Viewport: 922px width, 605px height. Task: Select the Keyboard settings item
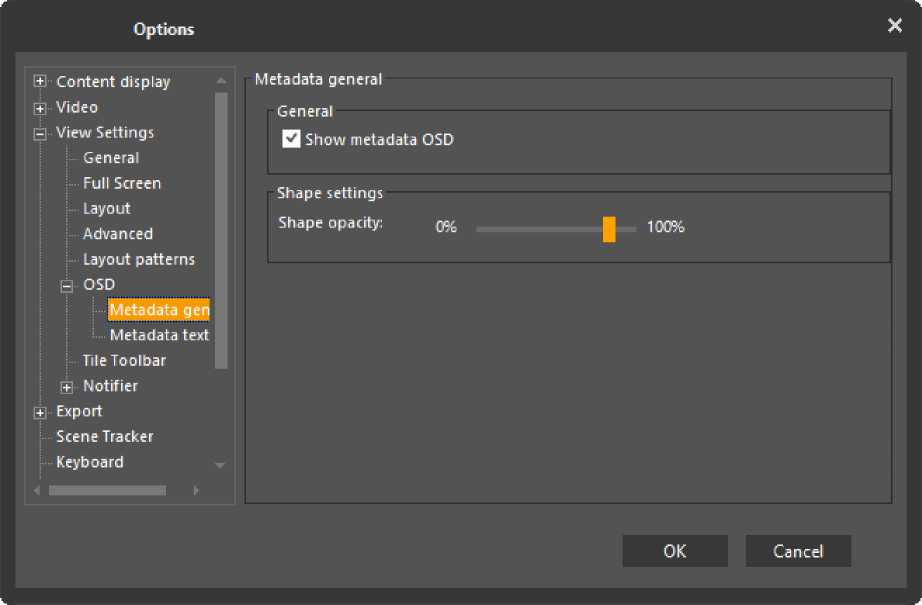(x=90, y=462)
